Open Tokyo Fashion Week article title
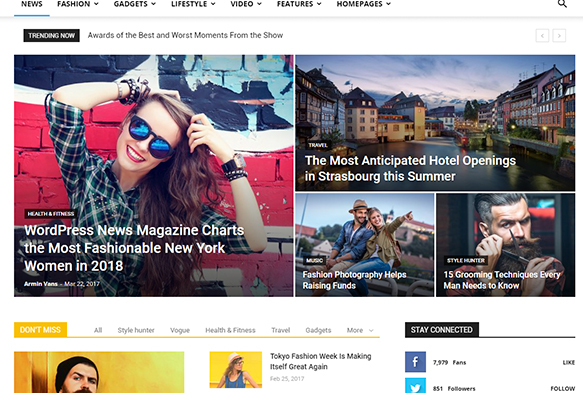 pyautogui.click(x=321, y=361)
